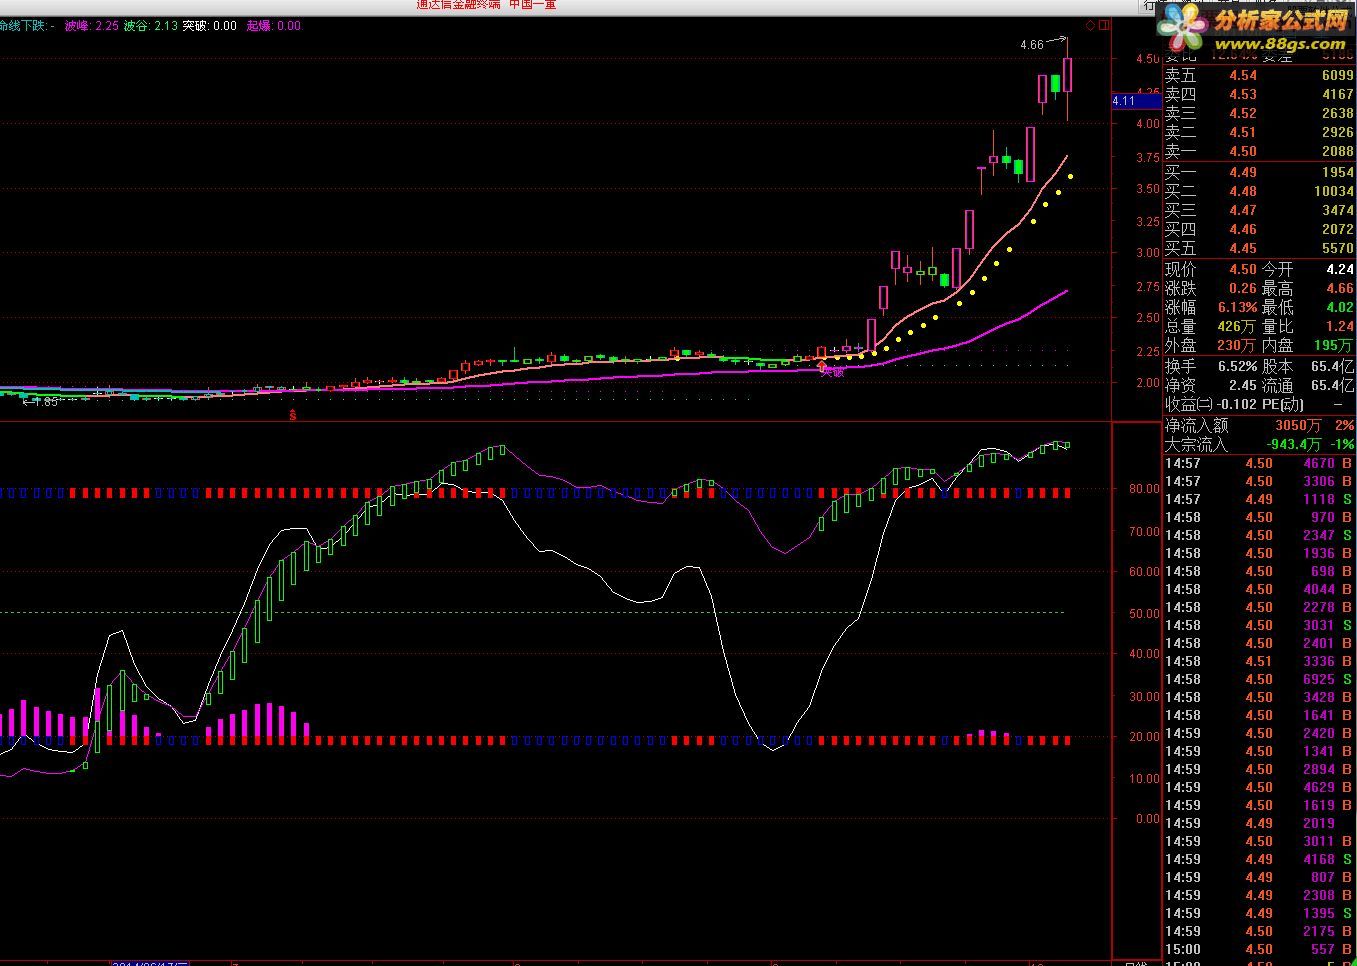Select the 14:58 tick with volume 6925
1357x966 pixels.
1259,679
